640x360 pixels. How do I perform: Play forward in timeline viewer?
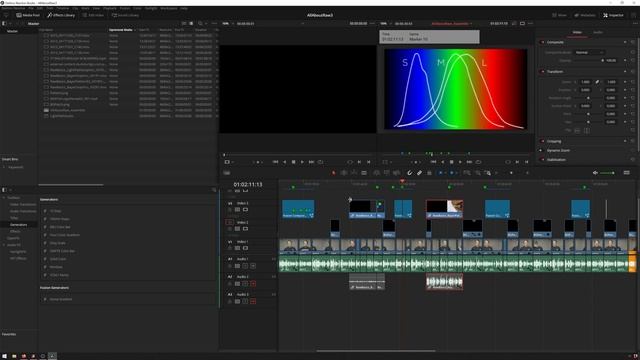point(460,162)
